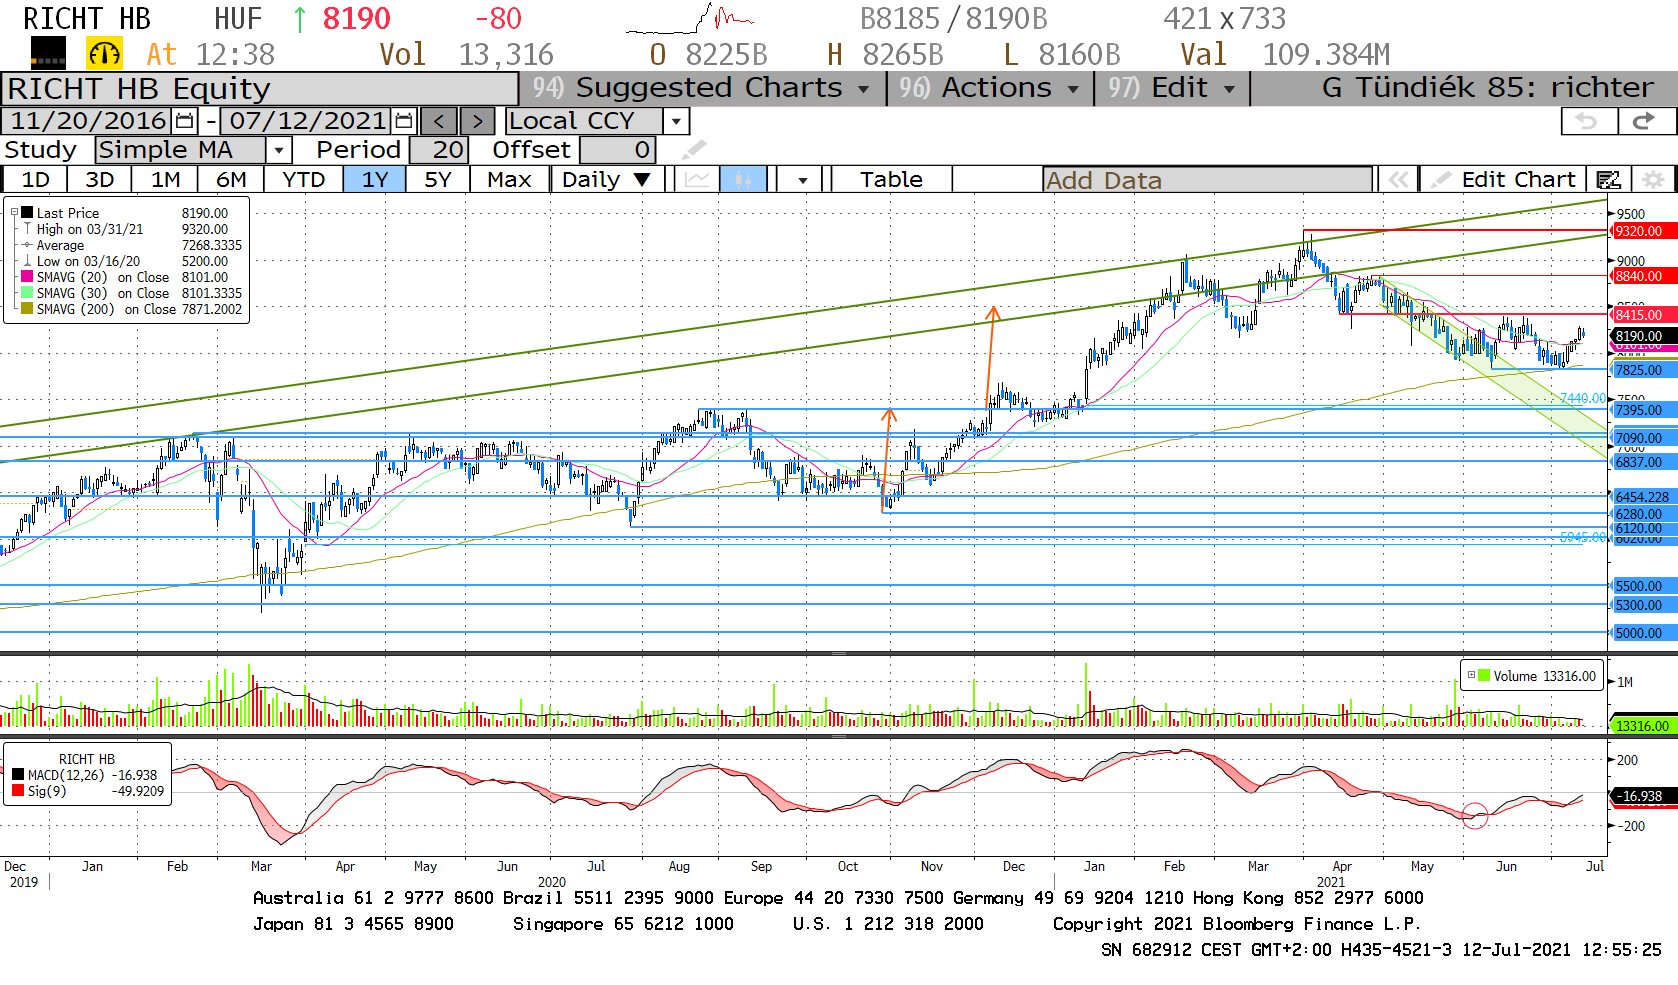Click the Edit Chart button
The height and width of the screenshot is (985, 1678).
1502,180
